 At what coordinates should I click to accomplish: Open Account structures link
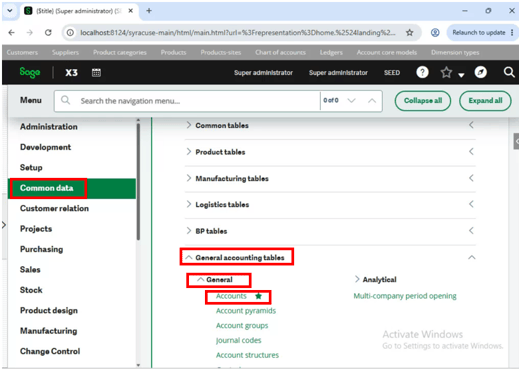[247, 355]
